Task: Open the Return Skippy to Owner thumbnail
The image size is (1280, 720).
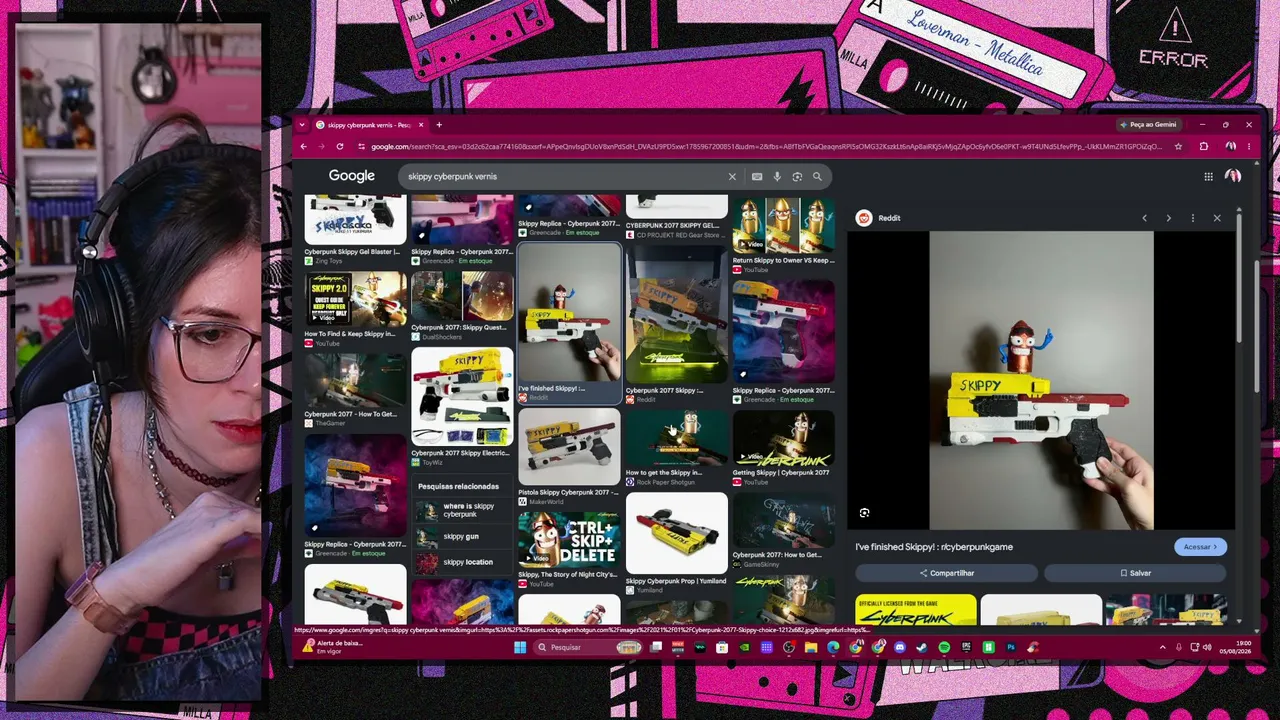Action: (784, 226)
